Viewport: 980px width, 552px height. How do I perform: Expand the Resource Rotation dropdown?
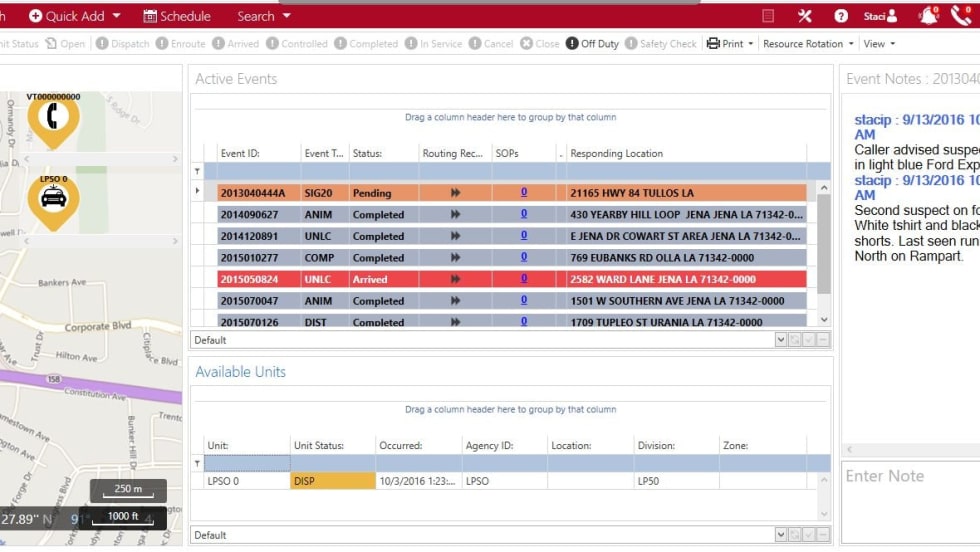808,44
